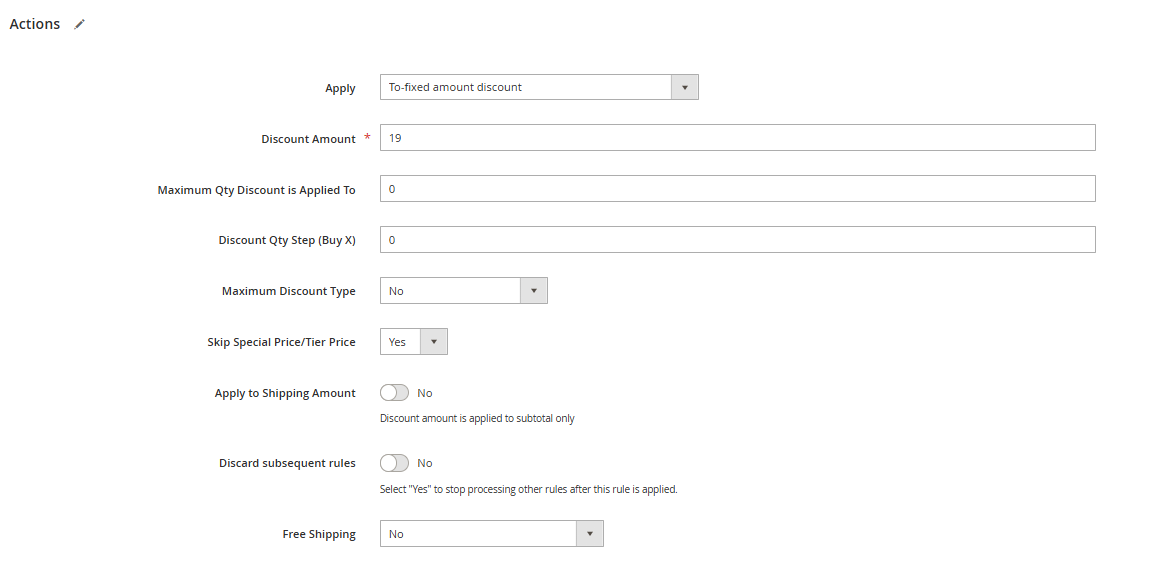Click the Apply field label
The height and width of the screenshot is (563, 1158).
click(x=340, y=88)
